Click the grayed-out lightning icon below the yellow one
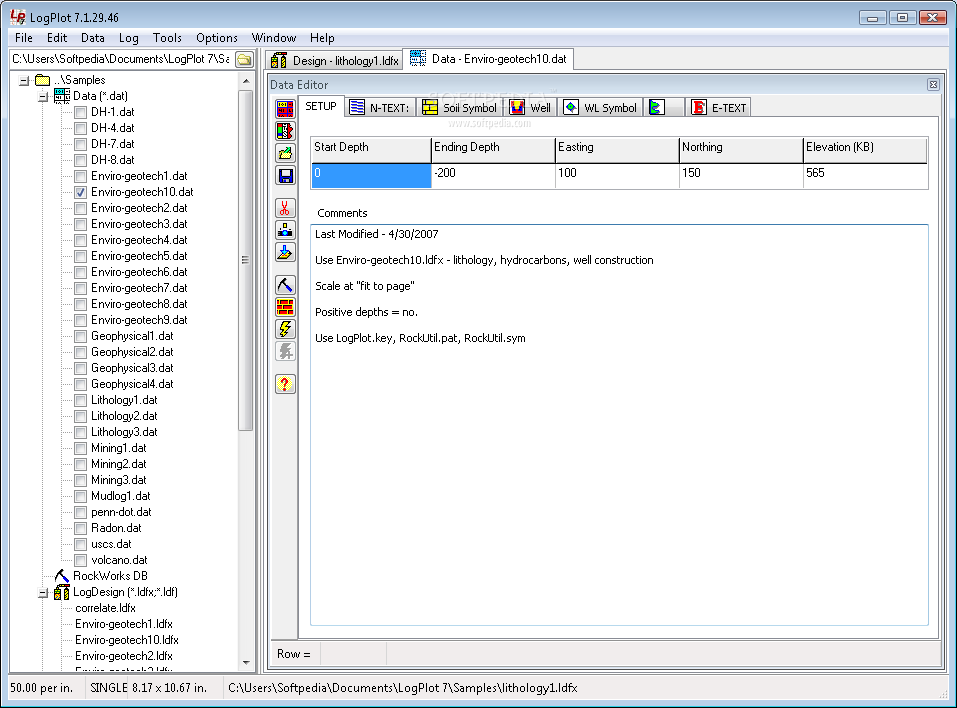Viewport: 957px width, 708px height. pos(285,351)
